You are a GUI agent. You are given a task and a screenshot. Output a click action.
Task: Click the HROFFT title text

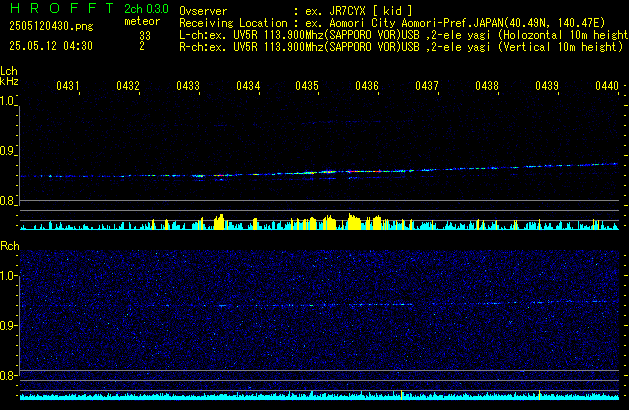[x=62, y=8]
